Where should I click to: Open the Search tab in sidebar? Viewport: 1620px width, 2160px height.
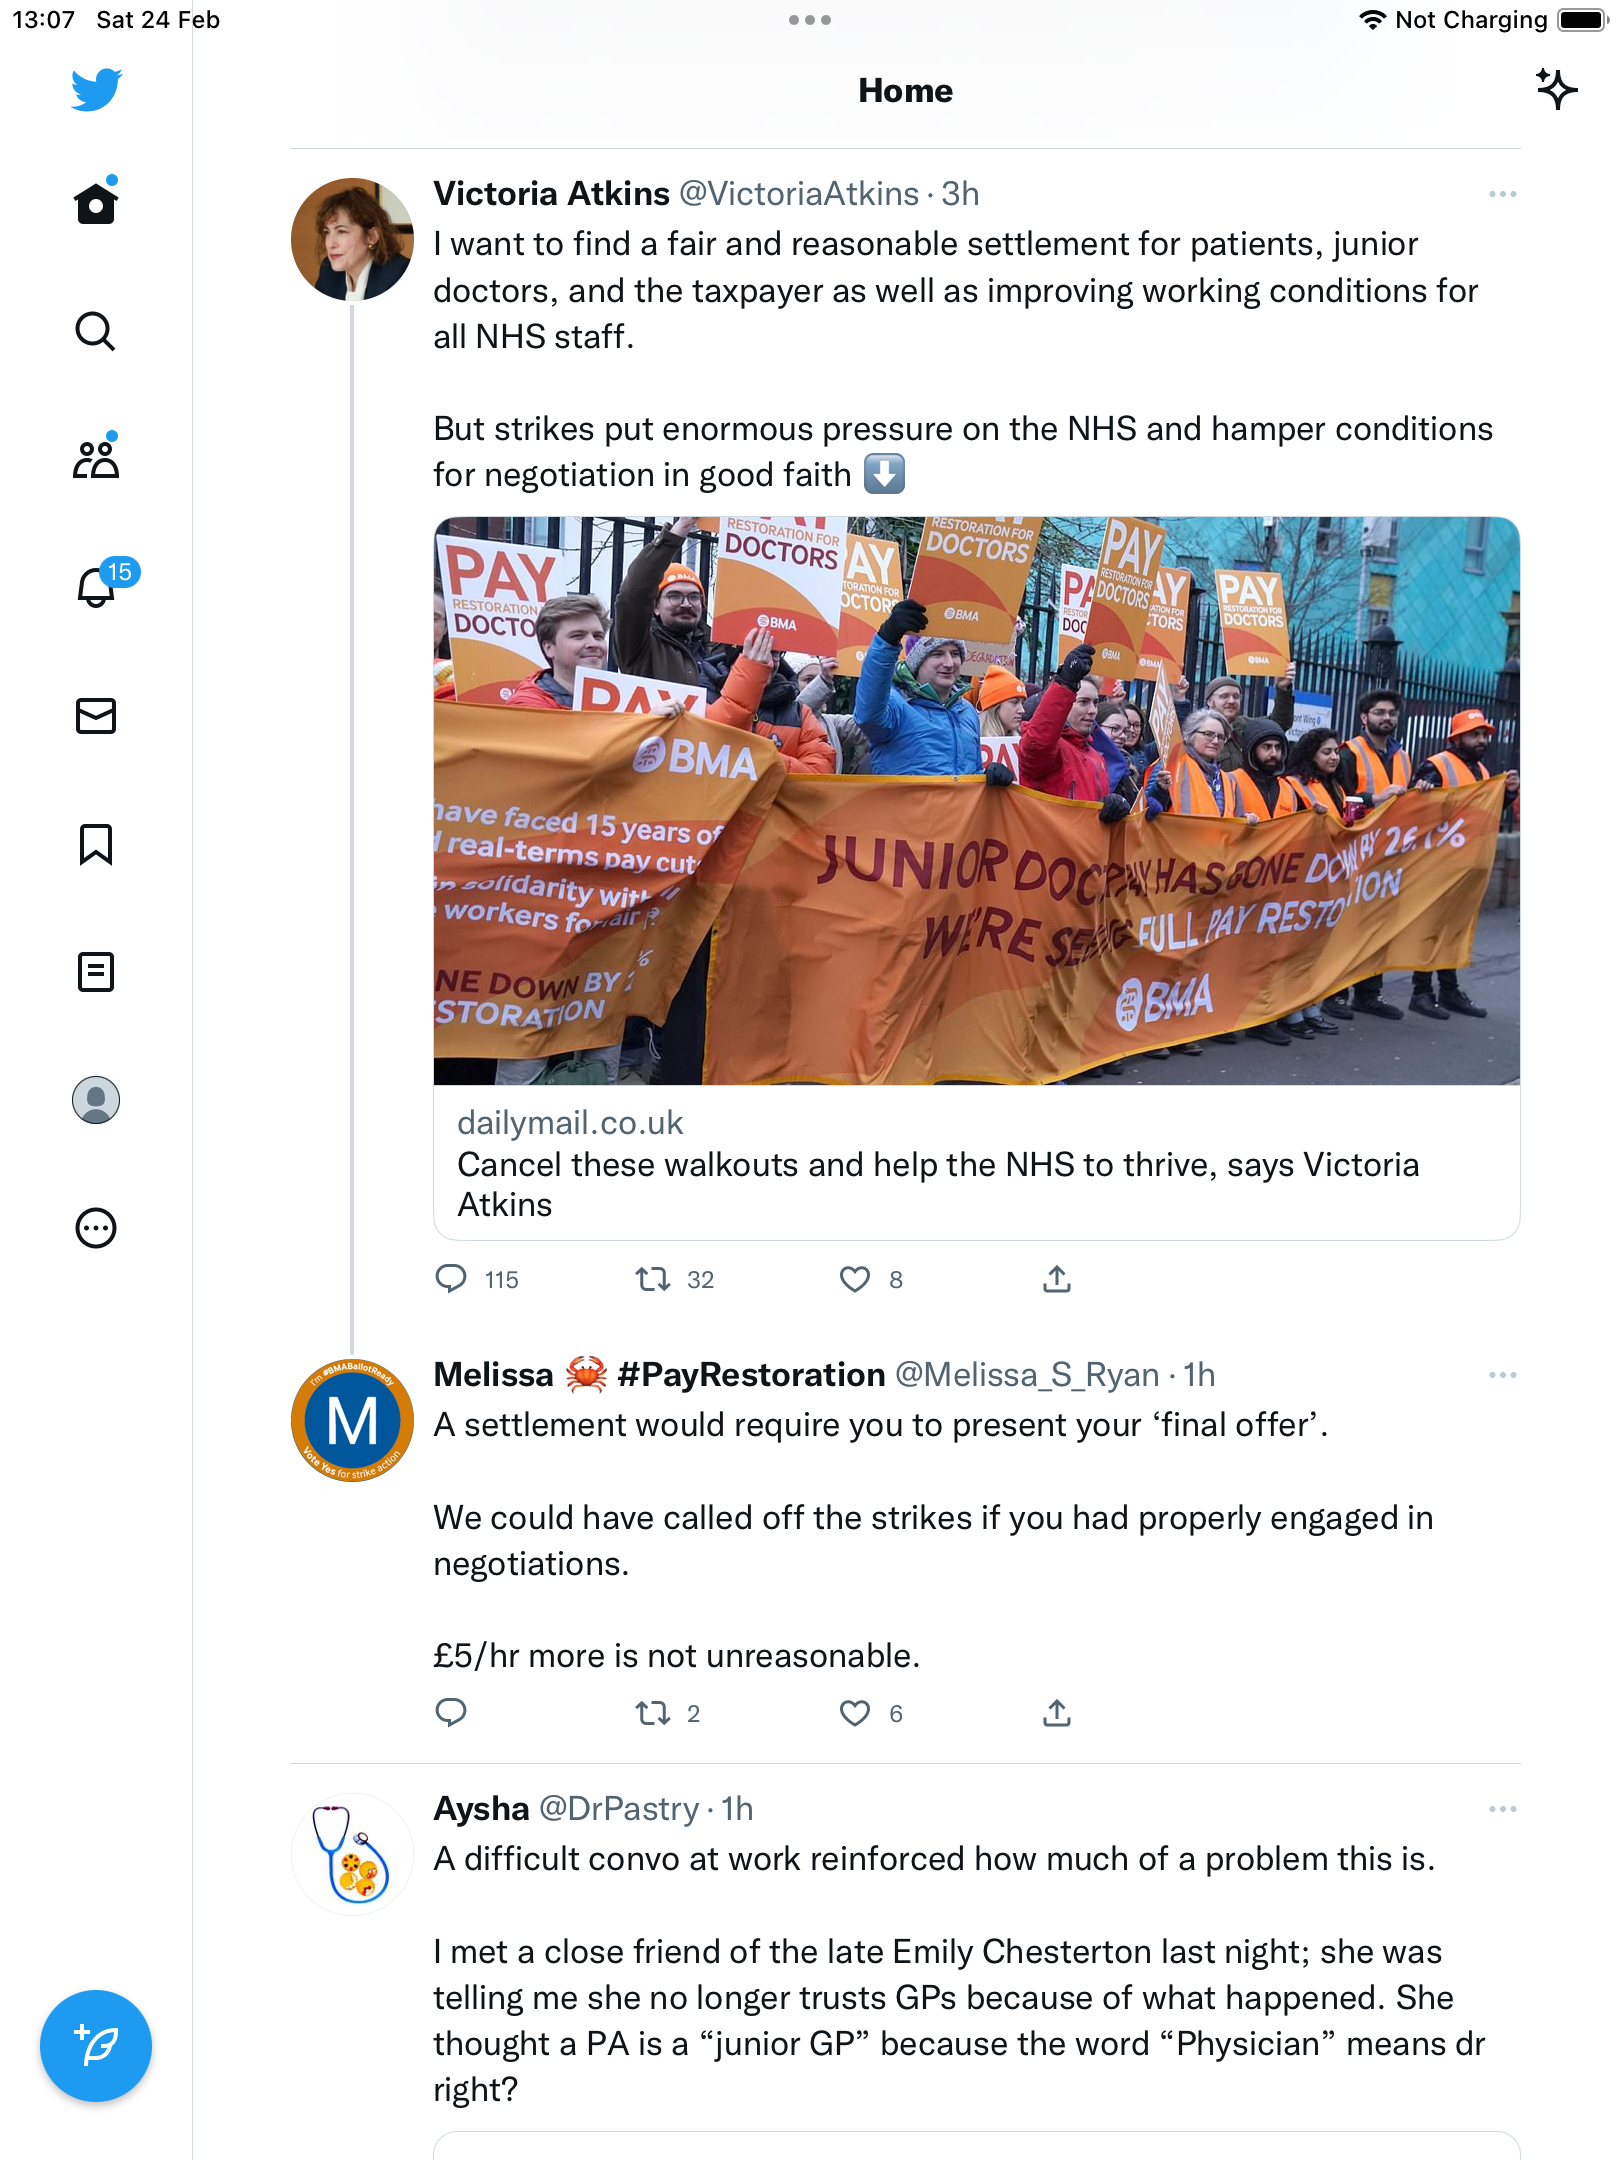(96, 331)
